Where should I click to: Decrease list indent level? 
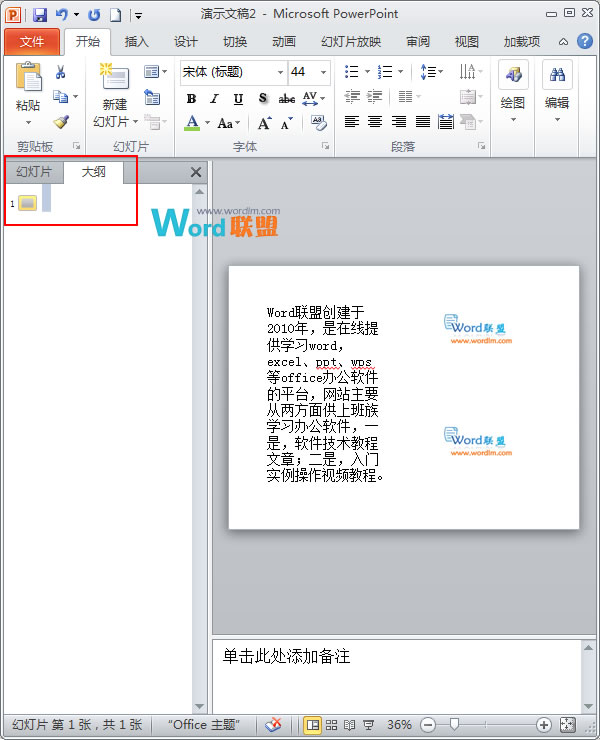click(352, 97)
